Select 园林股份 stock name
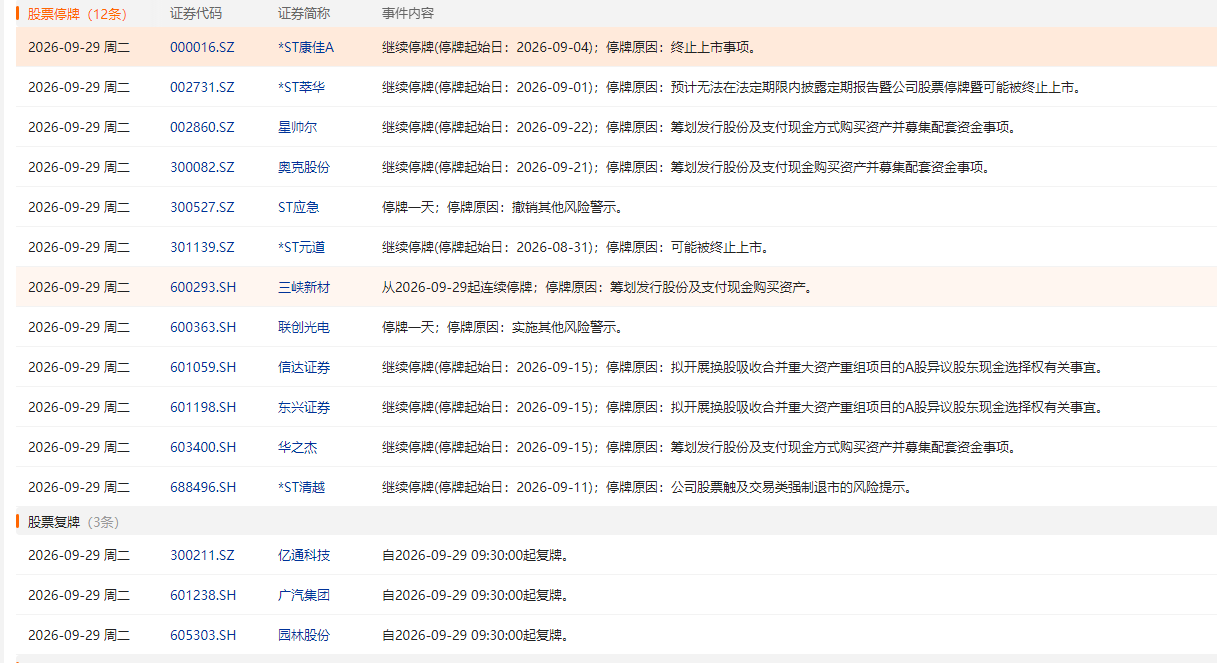Viewport: 1217px width, 663px height. coord(304,635)
